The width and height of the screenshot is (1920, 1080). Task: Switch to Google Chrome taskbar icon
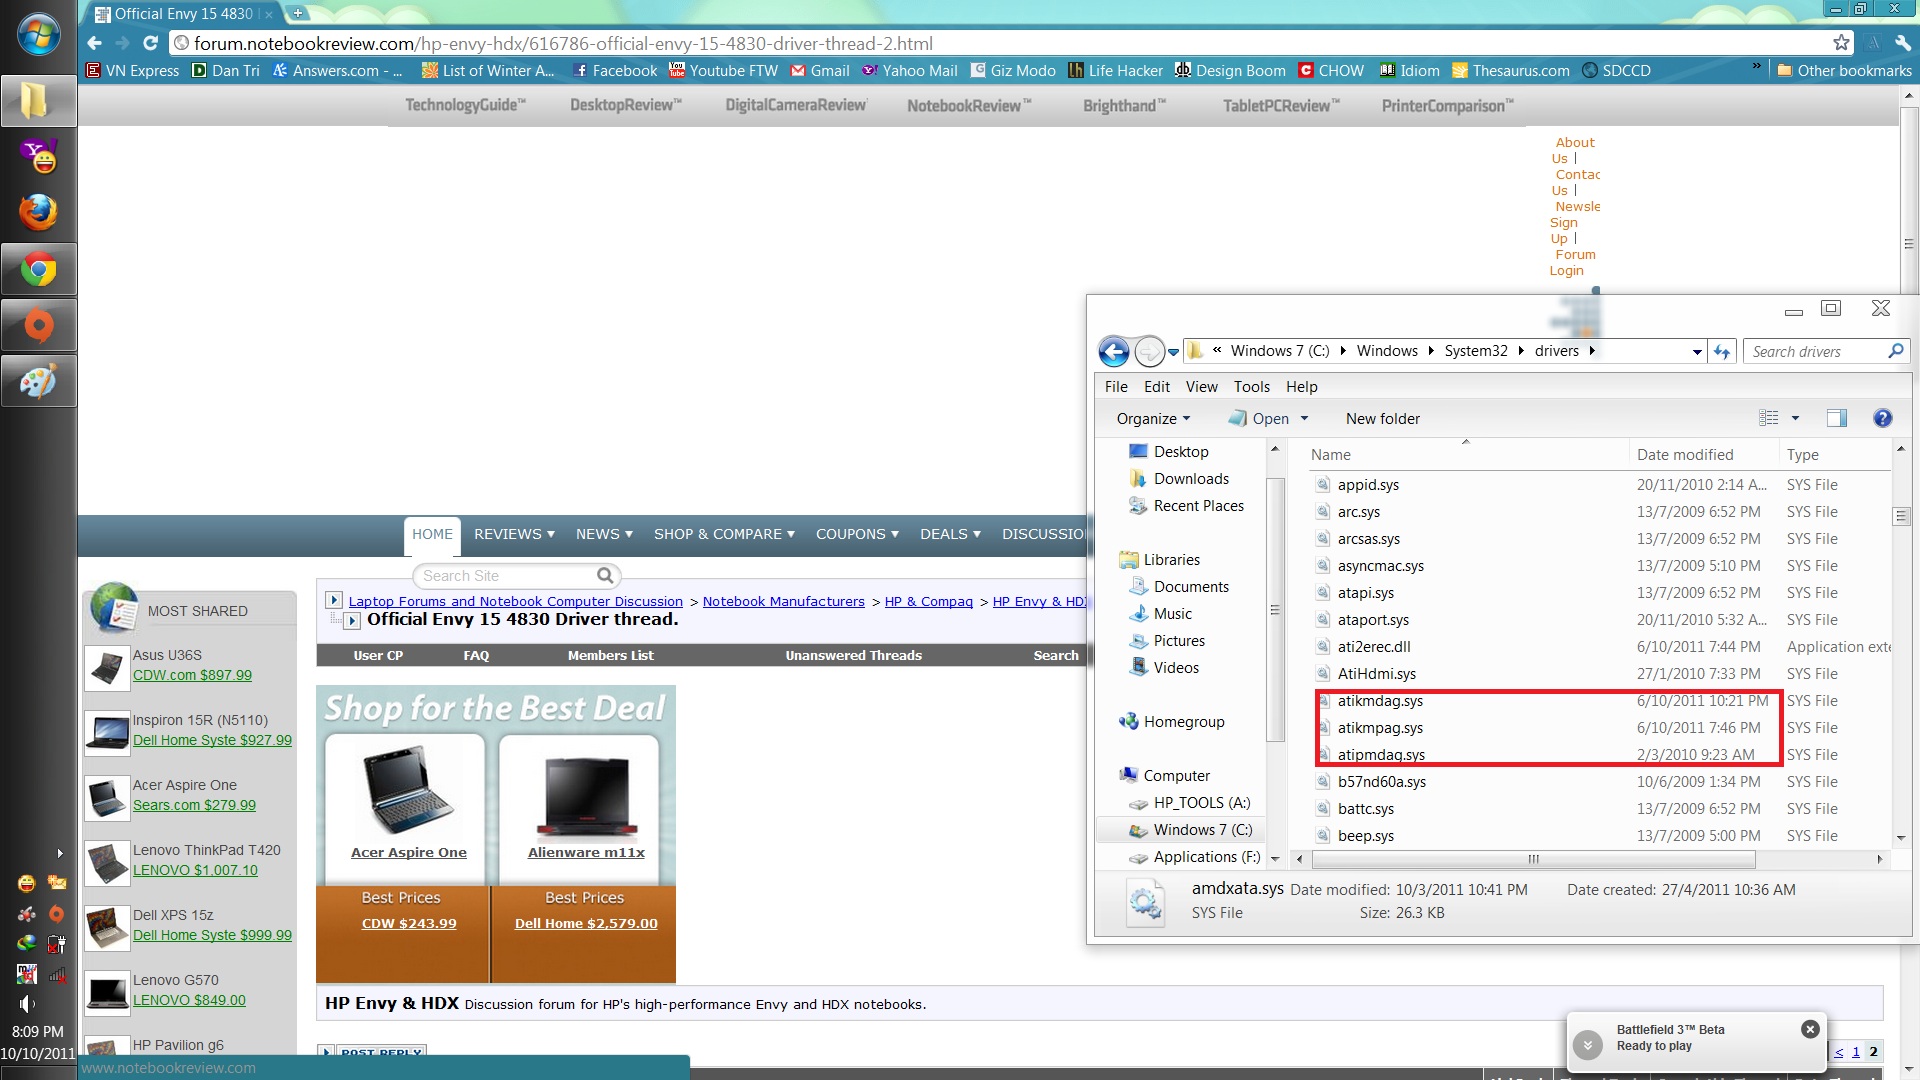pos(38,269)
